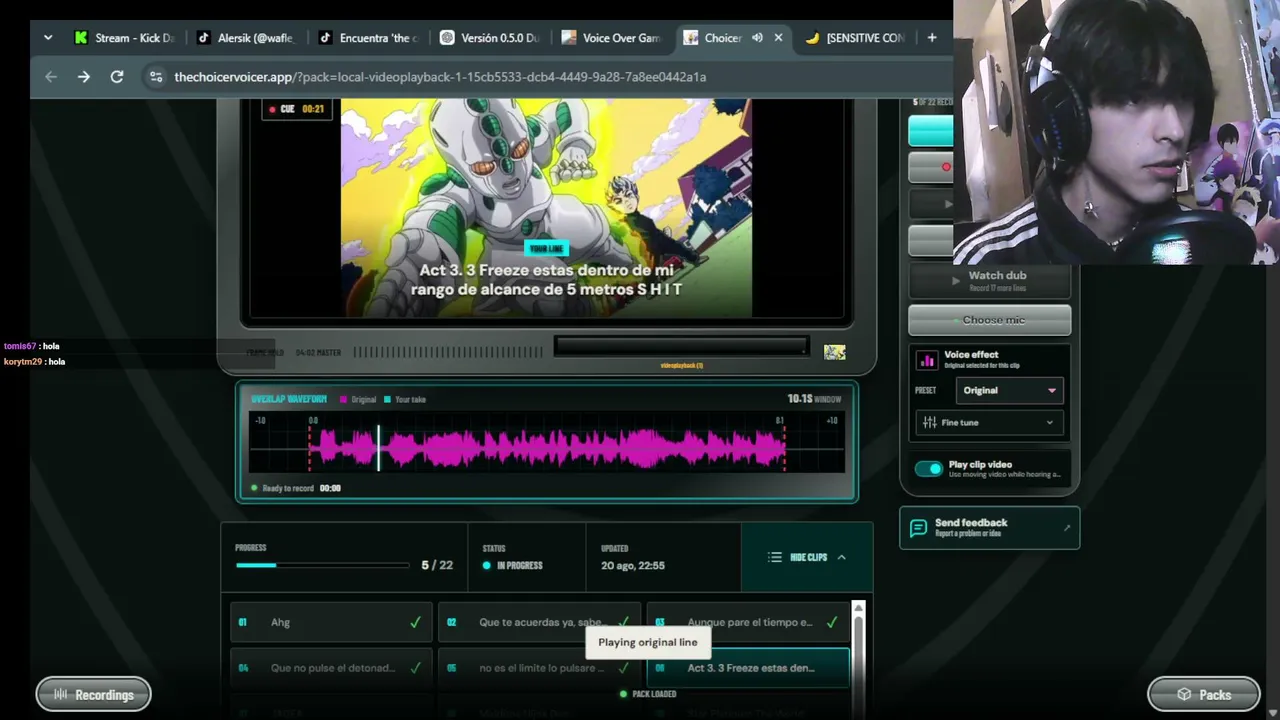Open Send feedback
The image size is (1280, 720).
pos(990,527)
